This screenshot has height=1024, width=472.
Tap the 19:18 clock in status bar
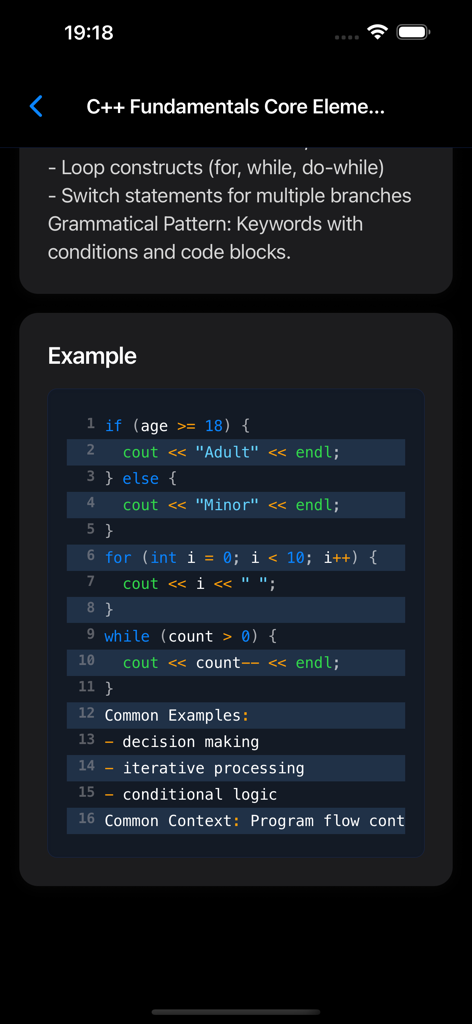(x=89, y=33)
